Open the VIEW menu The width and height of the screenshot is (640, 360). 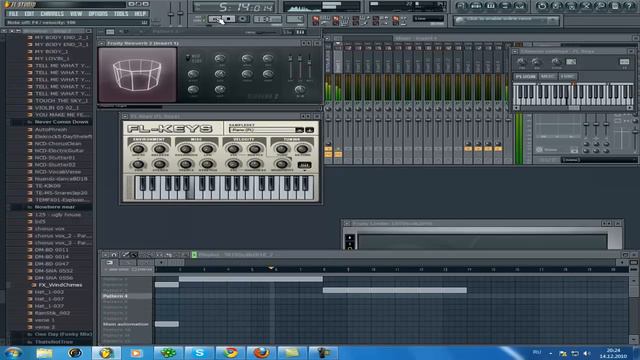(x=76, y=13)
